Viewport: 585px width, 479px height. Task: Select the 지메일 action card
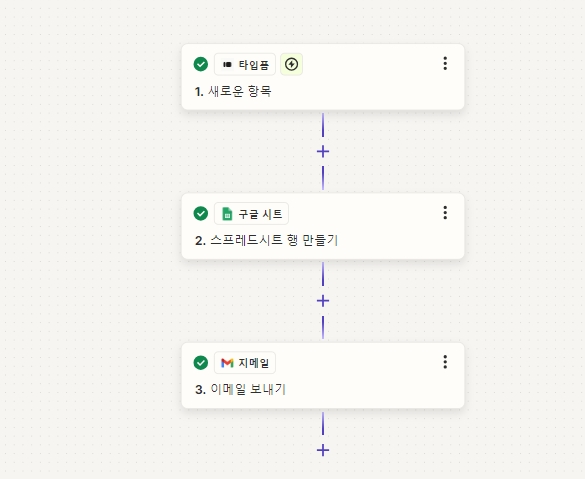tap(323, 375)
